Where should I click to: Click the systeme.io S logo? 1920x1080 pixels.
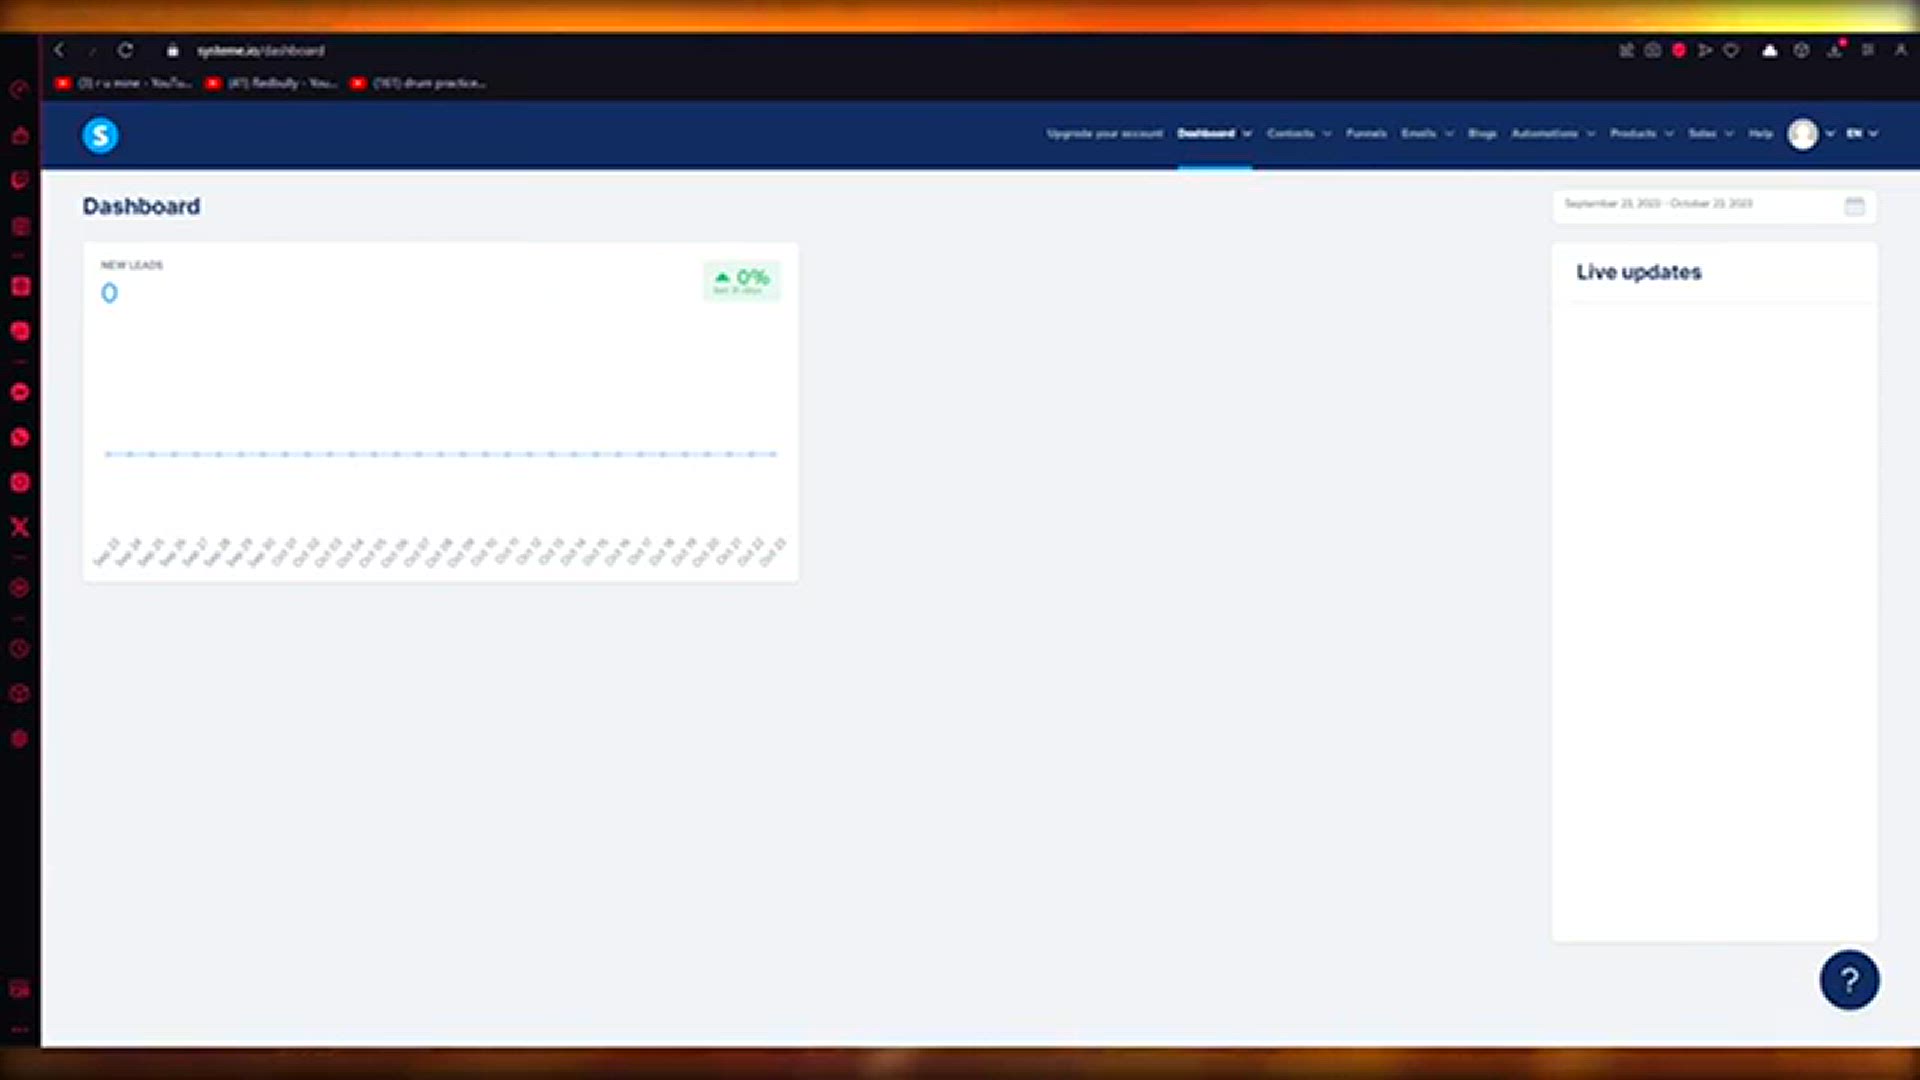click(100, 135)
